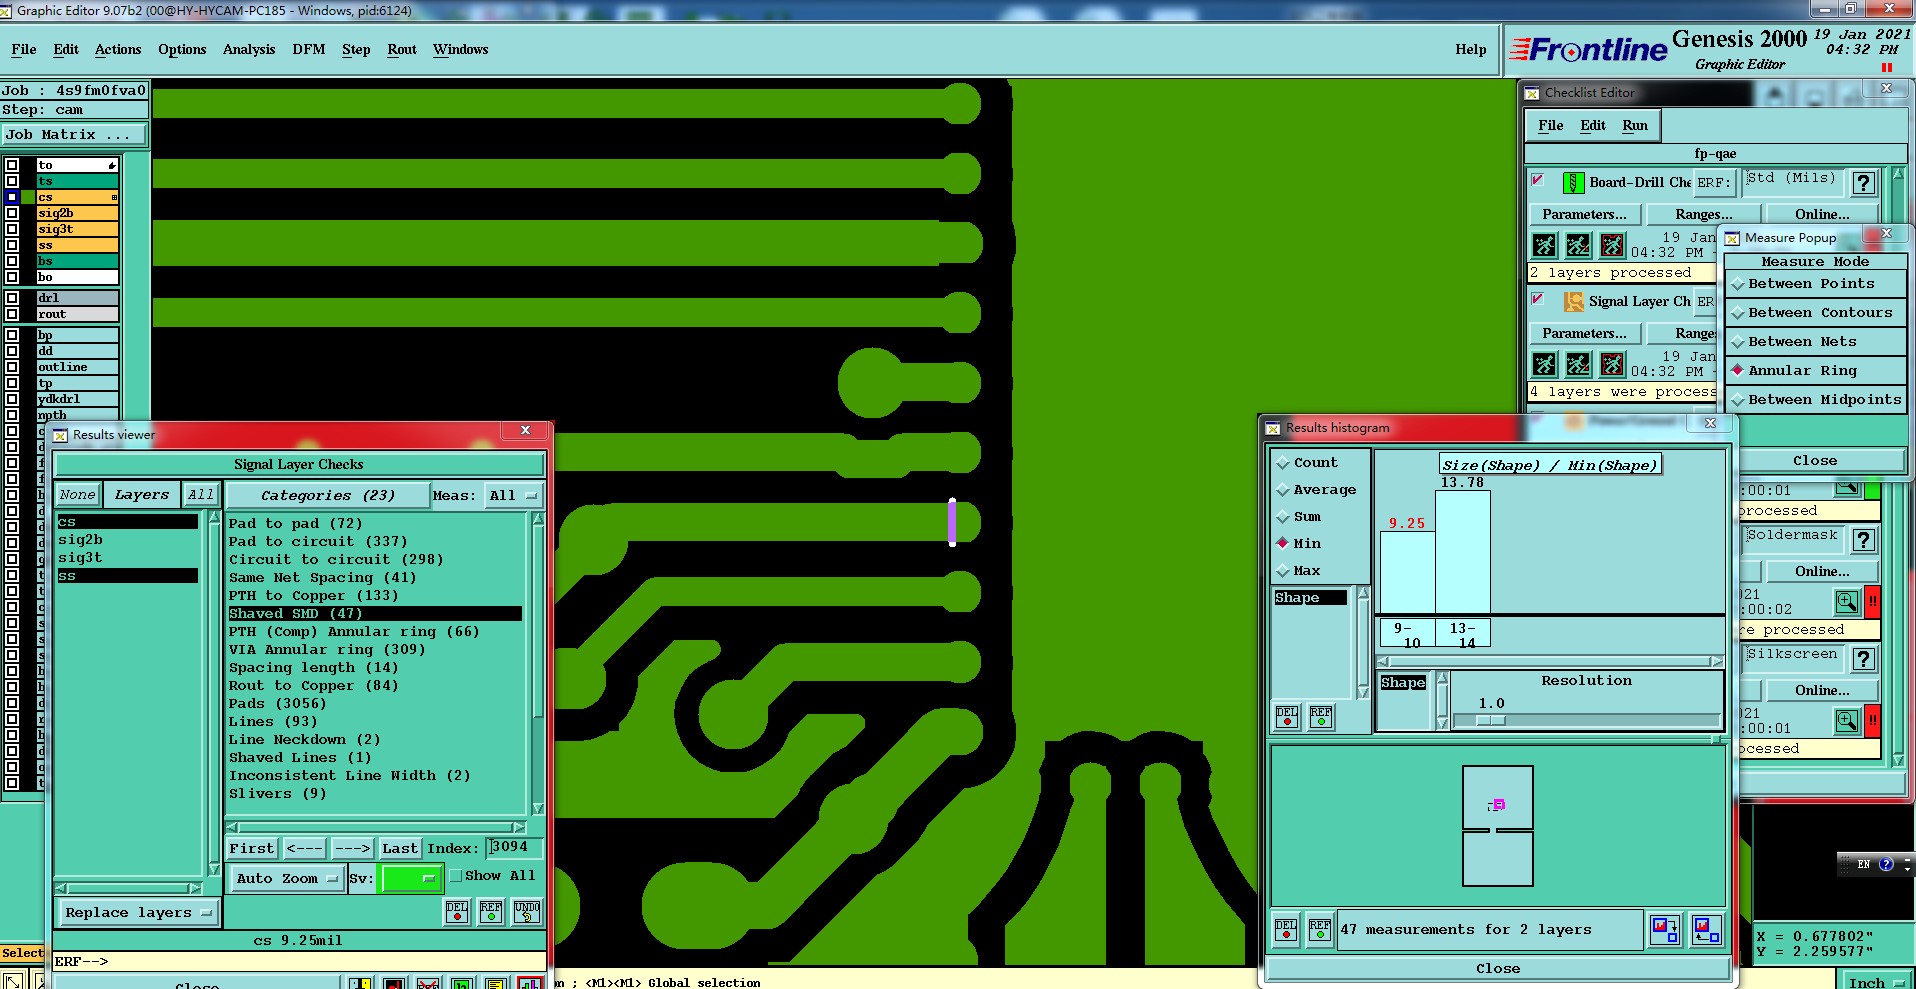Select Between Nets measure mode
1916x989 pixels.
coord(1814,342)
